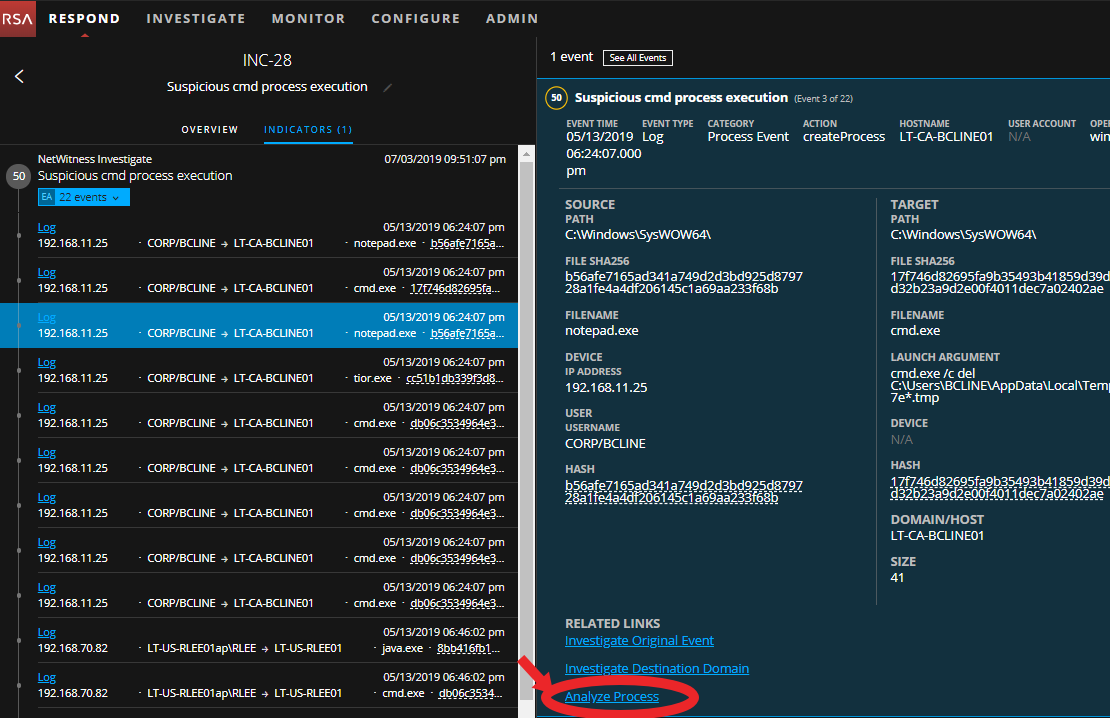Click the score 50 badge in event details header
The height and width of the screenshot is (718, 1110).
coord(556,98)
